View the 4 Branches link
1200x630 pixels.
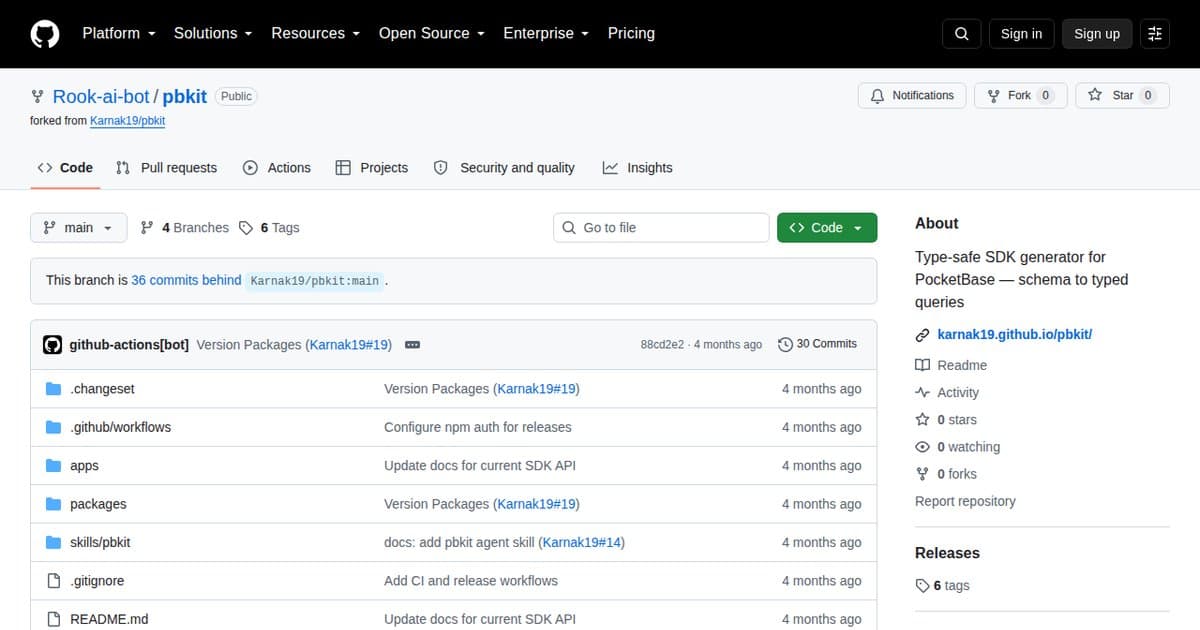[x=185, y=228]
